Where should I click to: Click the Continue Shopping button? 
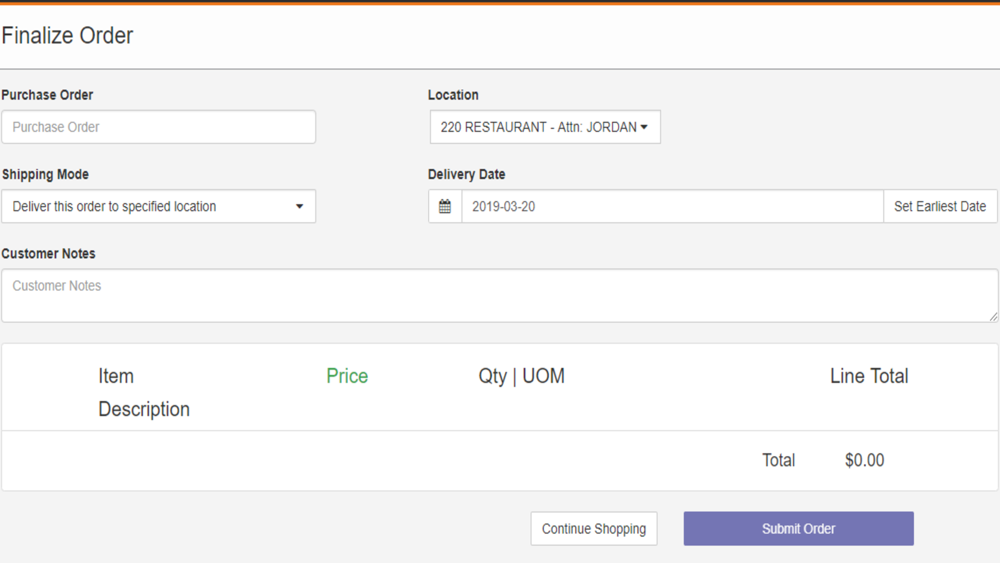click(x=594, y=529)
